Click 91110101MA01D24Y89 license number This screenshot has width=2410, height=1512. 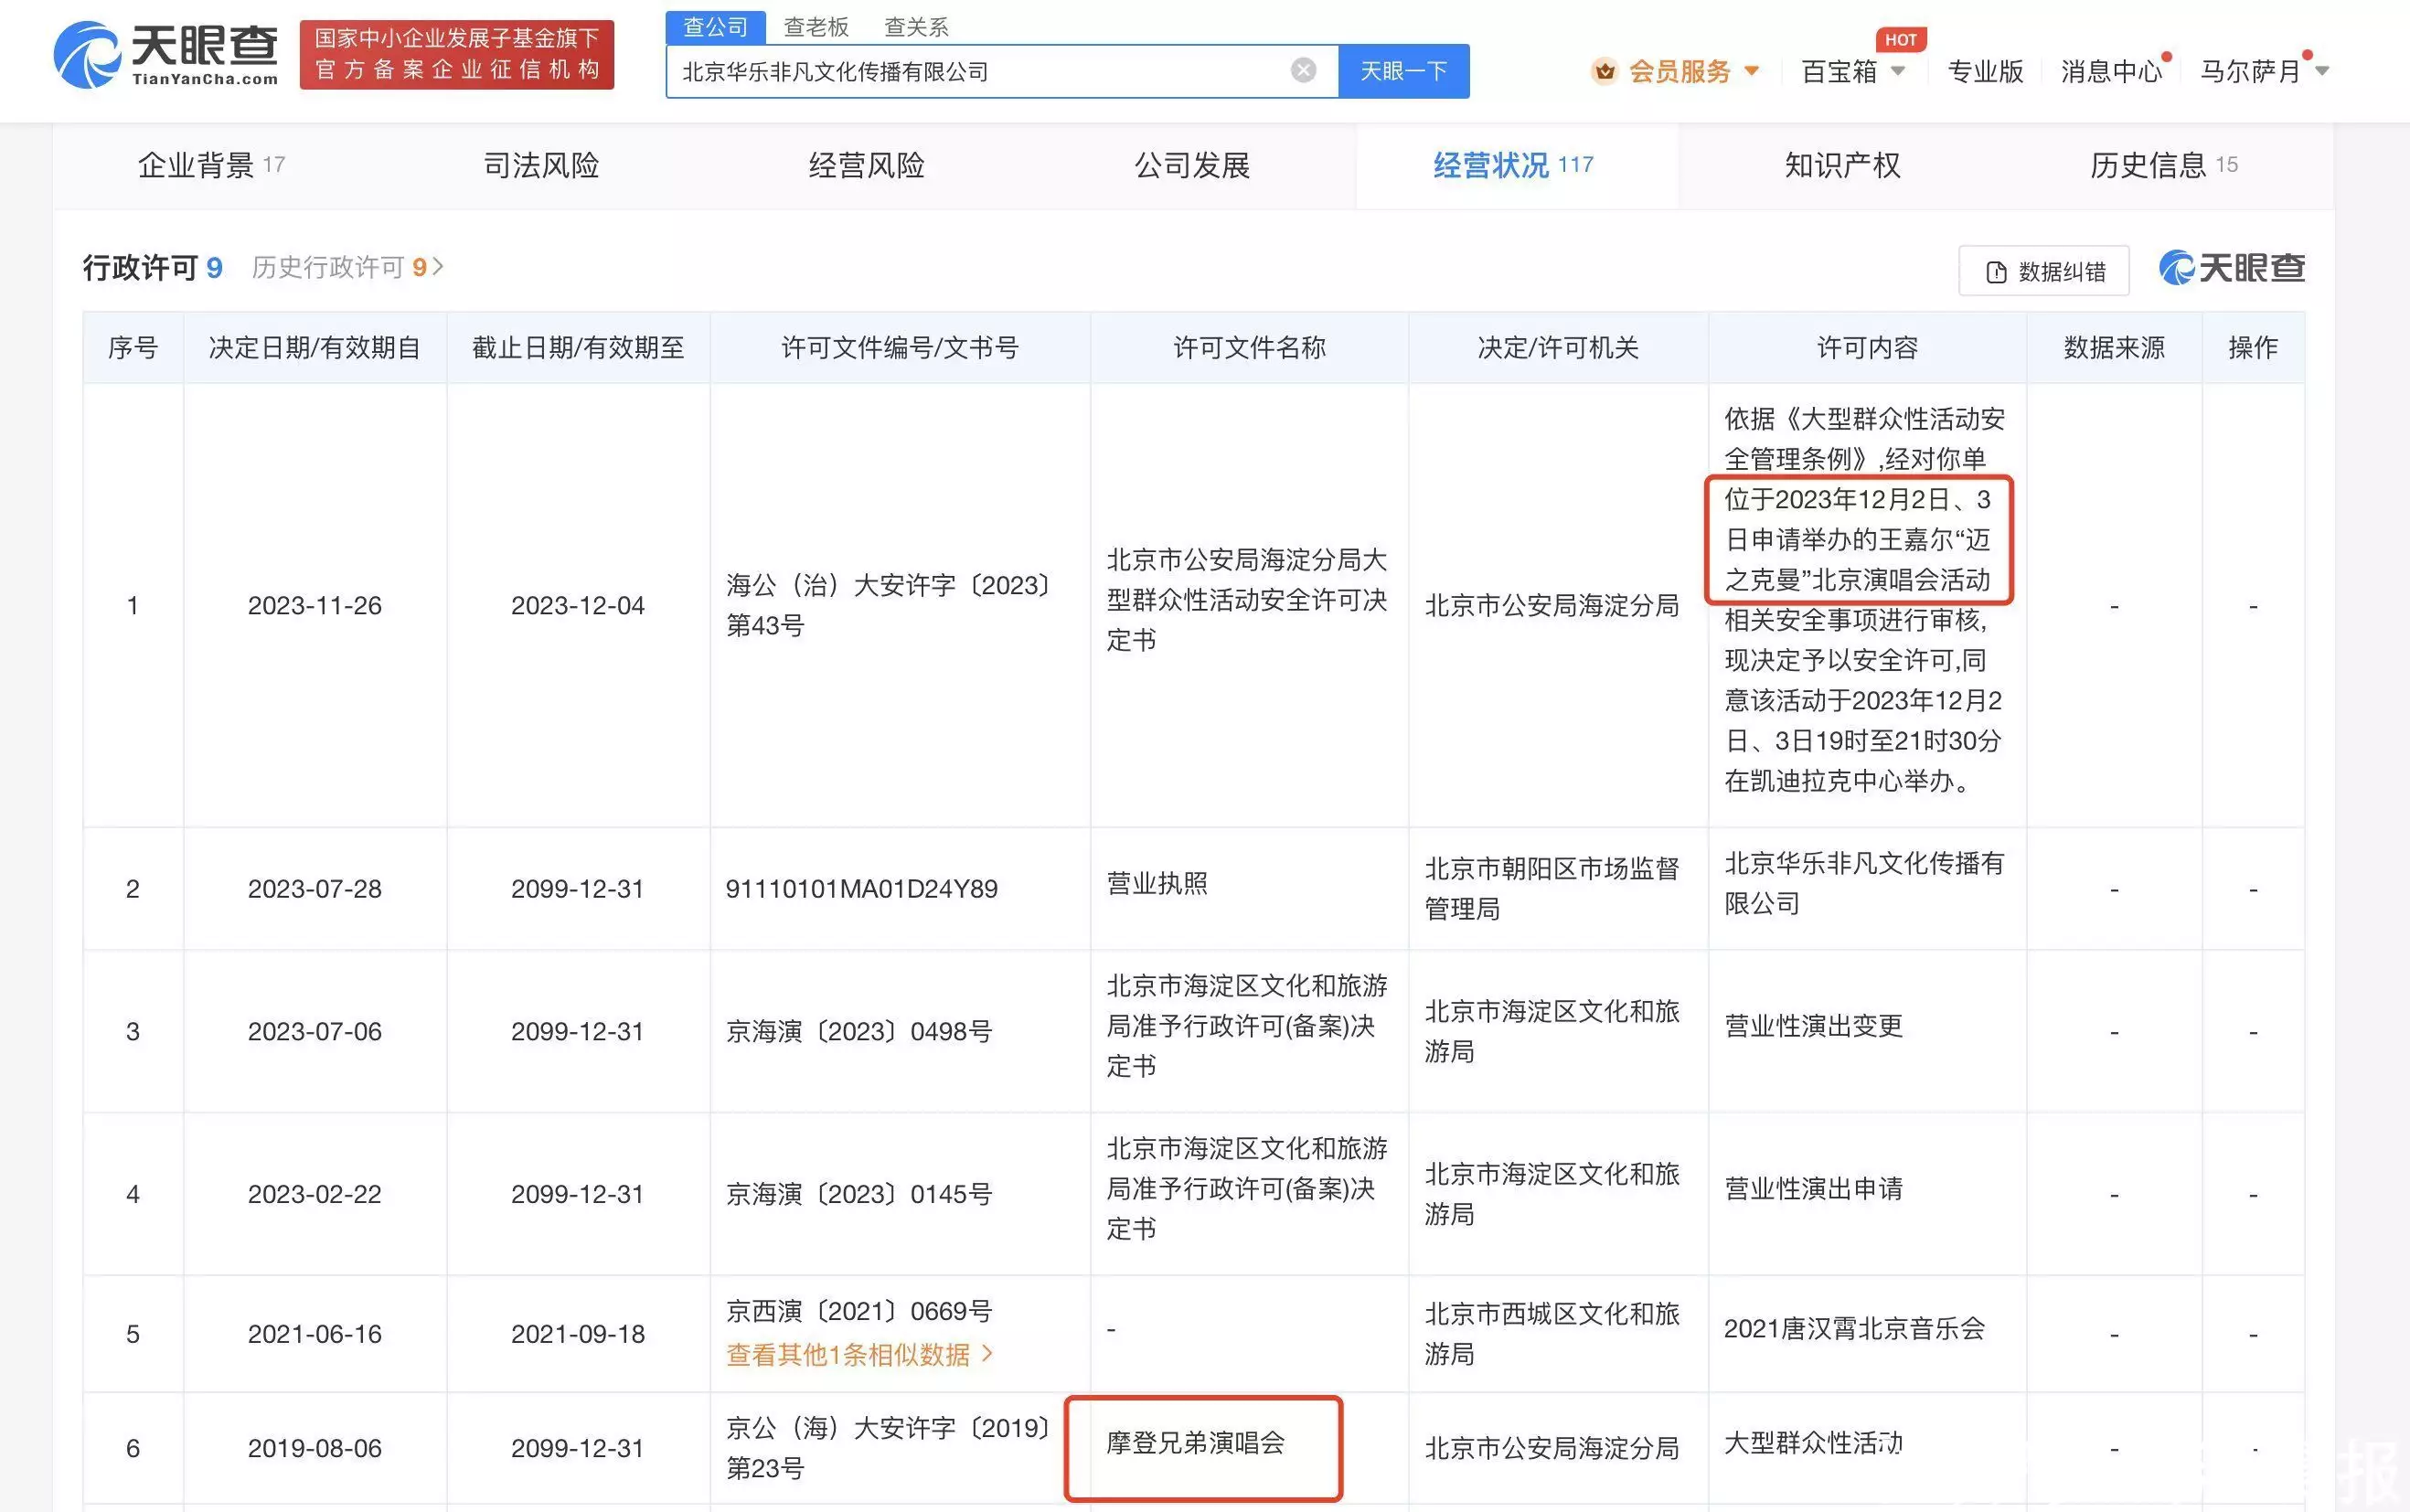coord(862,888)
